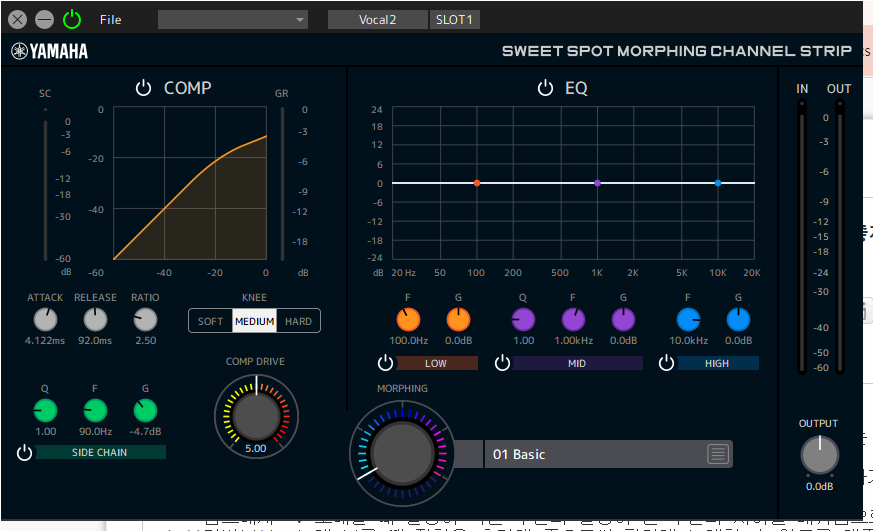
Task: Click the LOW band label bar
Action: 436,363
